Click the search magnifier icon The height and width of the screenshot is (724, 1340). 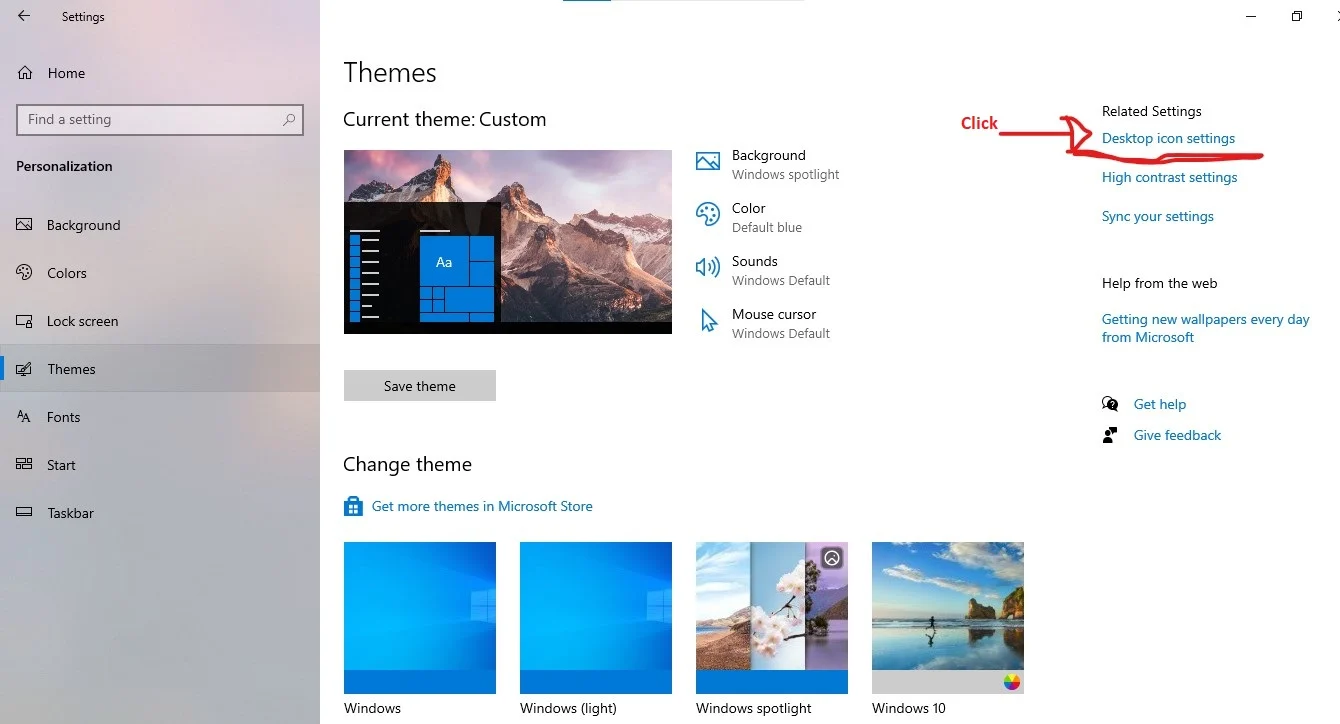[x=289, y=119]
